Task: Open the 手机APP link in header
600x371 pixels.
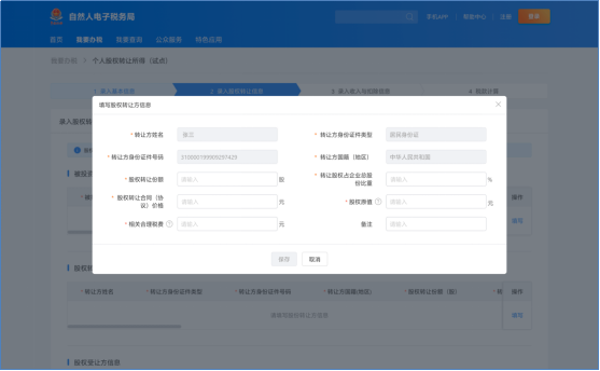Action: point(437,17)
